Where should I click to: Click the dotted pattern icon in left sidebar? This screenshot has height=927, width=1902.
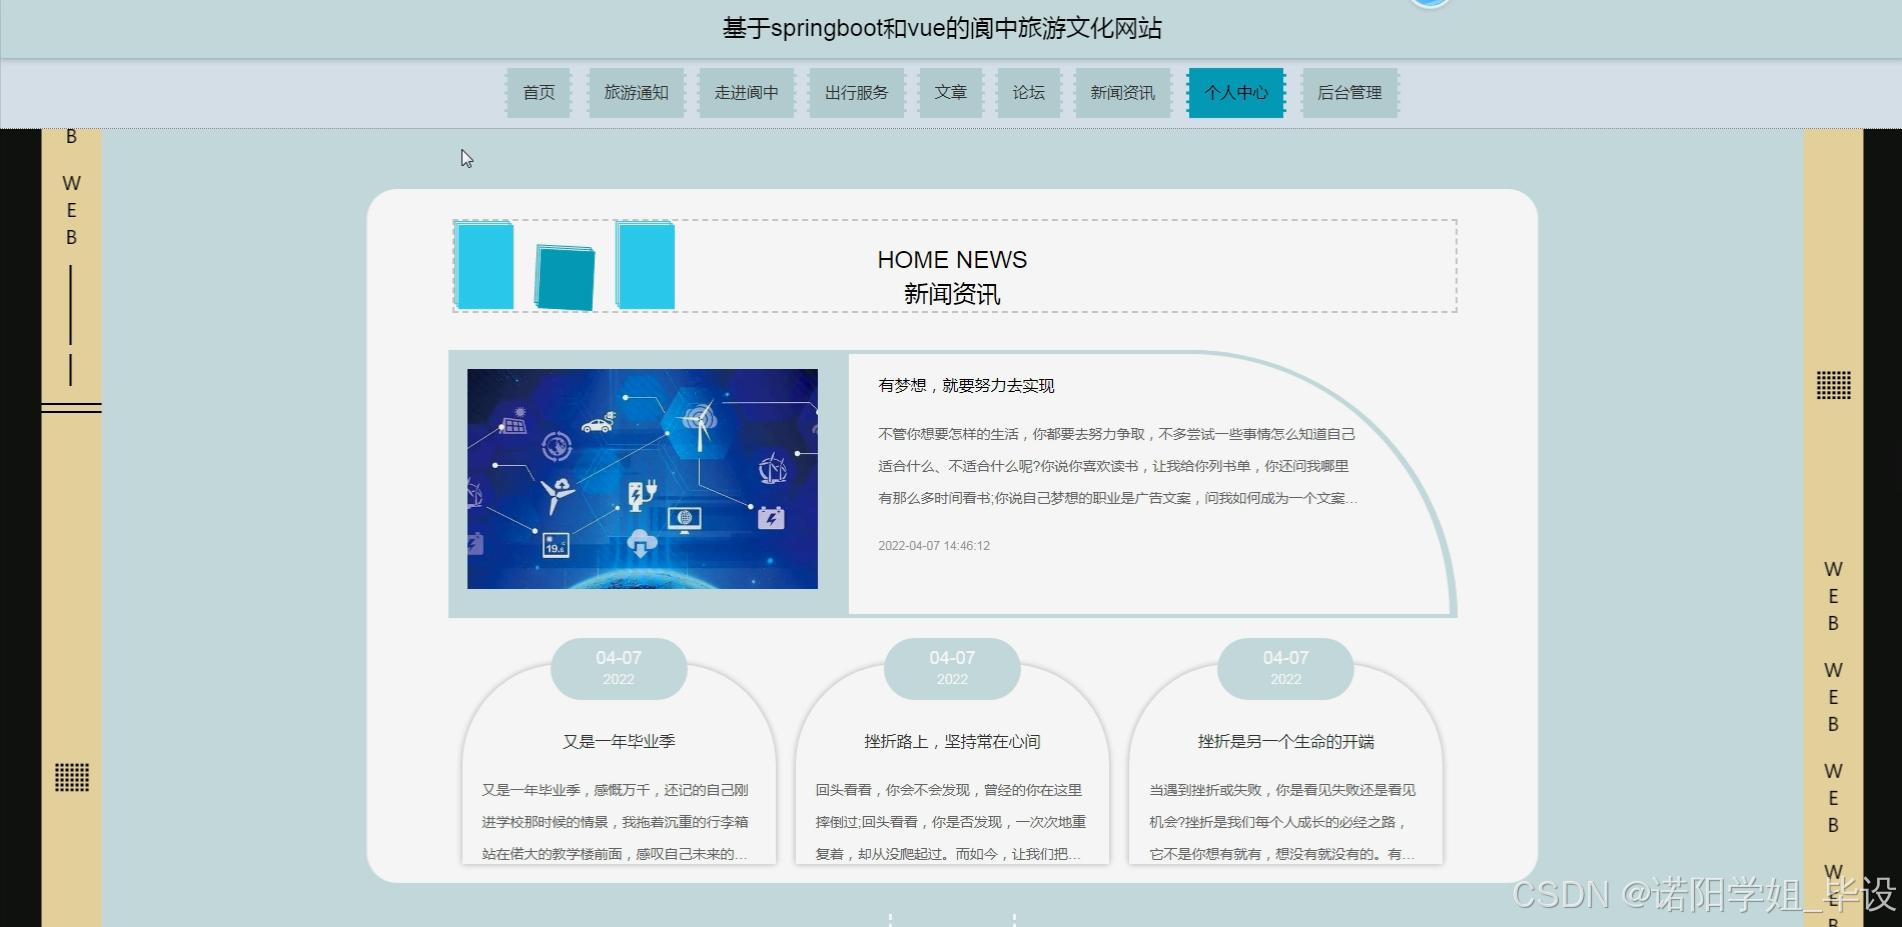coord(74,776)
